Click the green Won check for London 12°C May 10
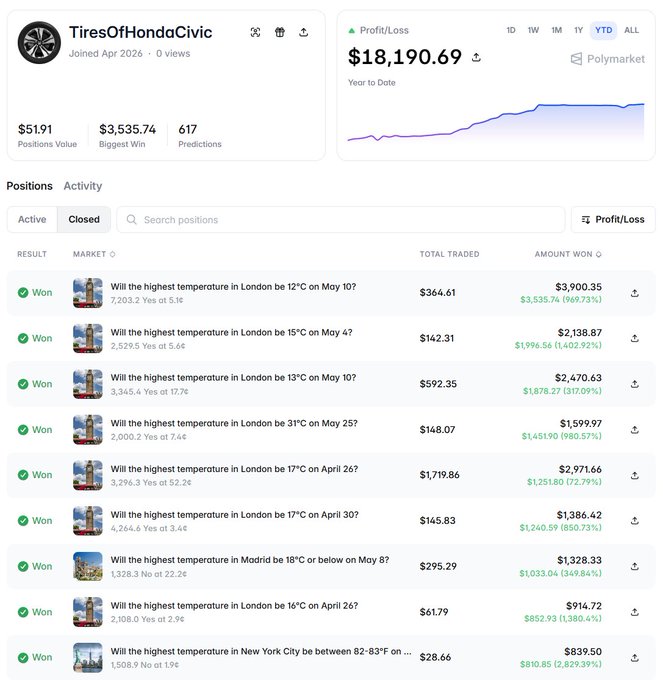663x680 pixels. [23, 293]
